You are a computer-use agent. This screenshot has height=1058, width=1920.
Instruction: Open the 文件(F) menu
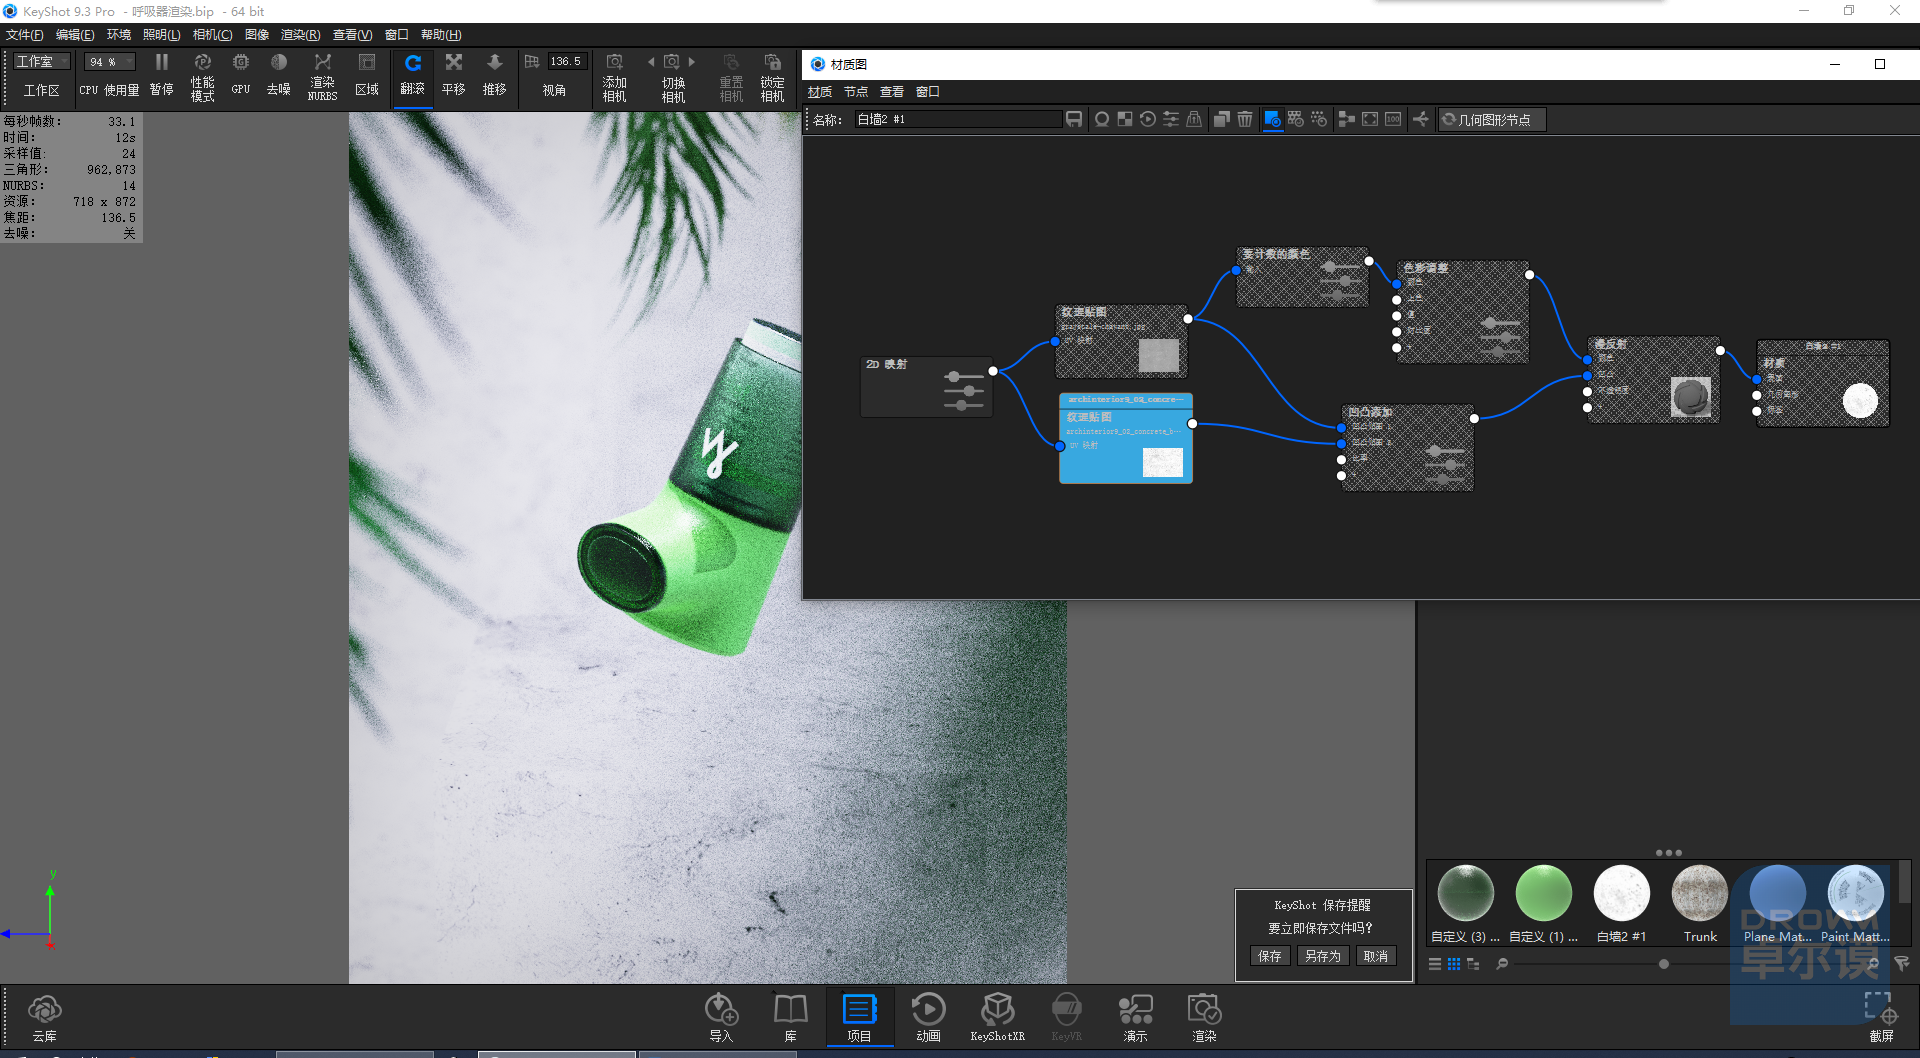(x=25, y=35)
